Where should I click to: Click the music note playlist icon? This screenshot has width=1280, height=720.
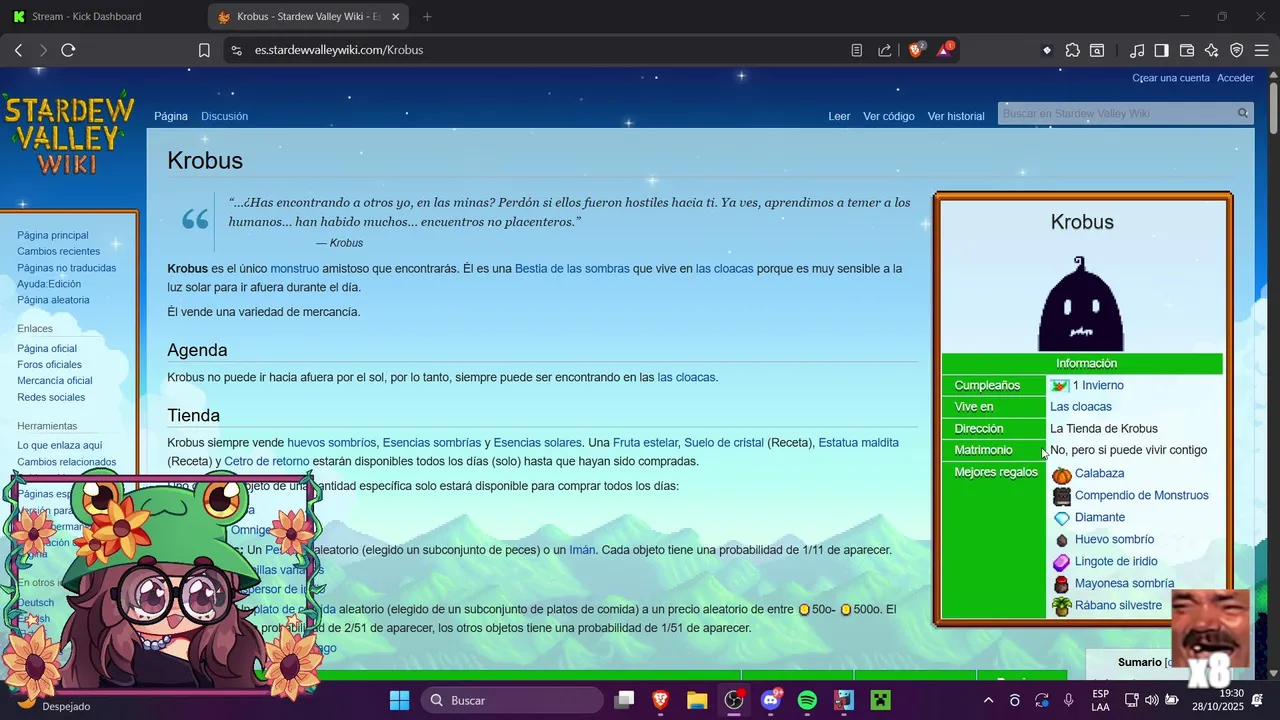1137,50
